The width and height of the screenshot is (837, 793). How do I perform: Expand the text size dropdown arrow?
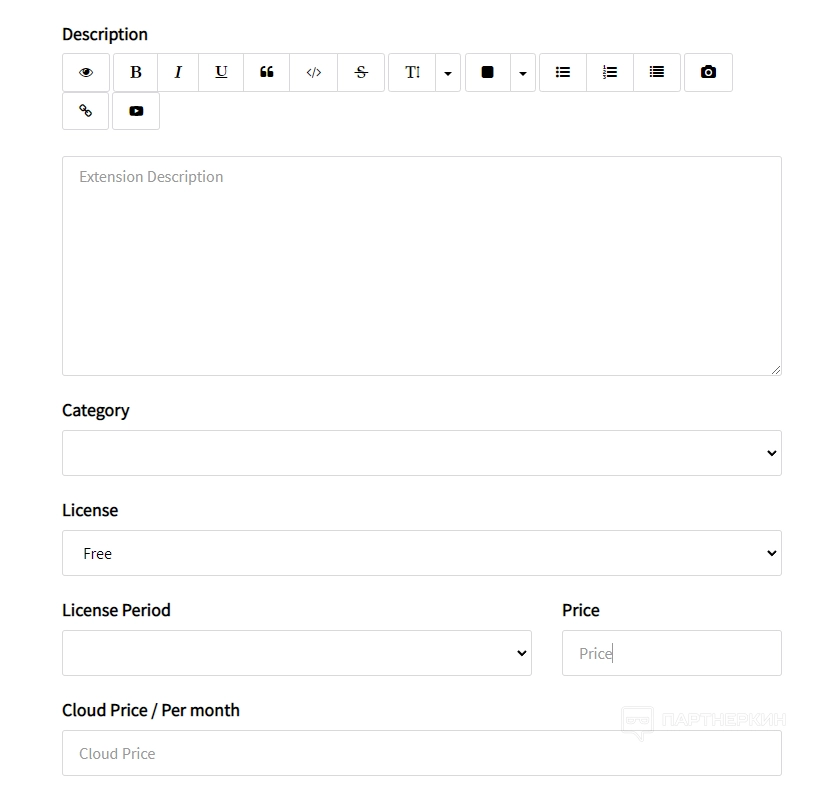tap(448, 73)
